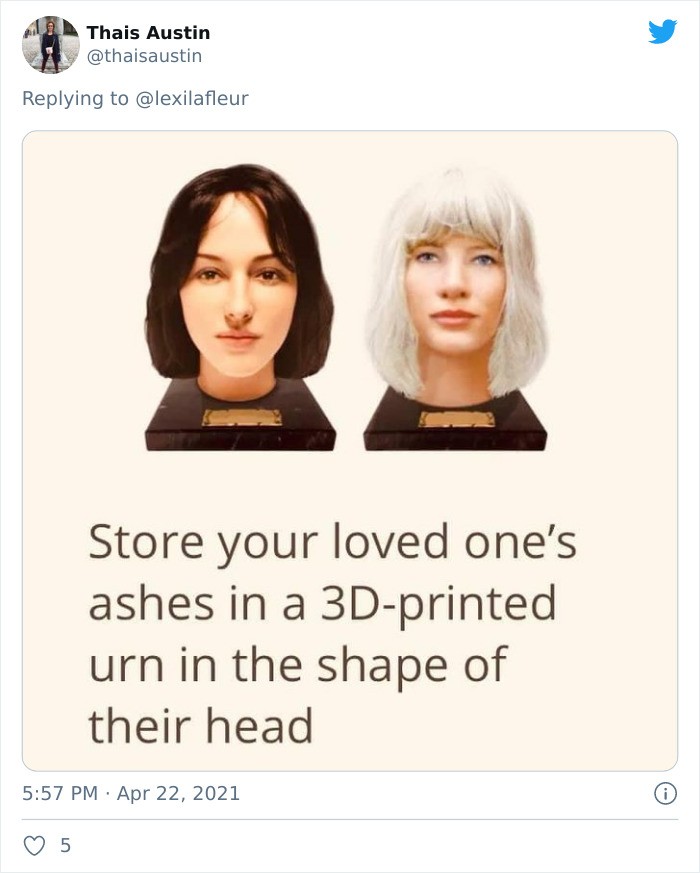Click the "Replying to" text
The image size is (700, 873).
tap(75, 99)
